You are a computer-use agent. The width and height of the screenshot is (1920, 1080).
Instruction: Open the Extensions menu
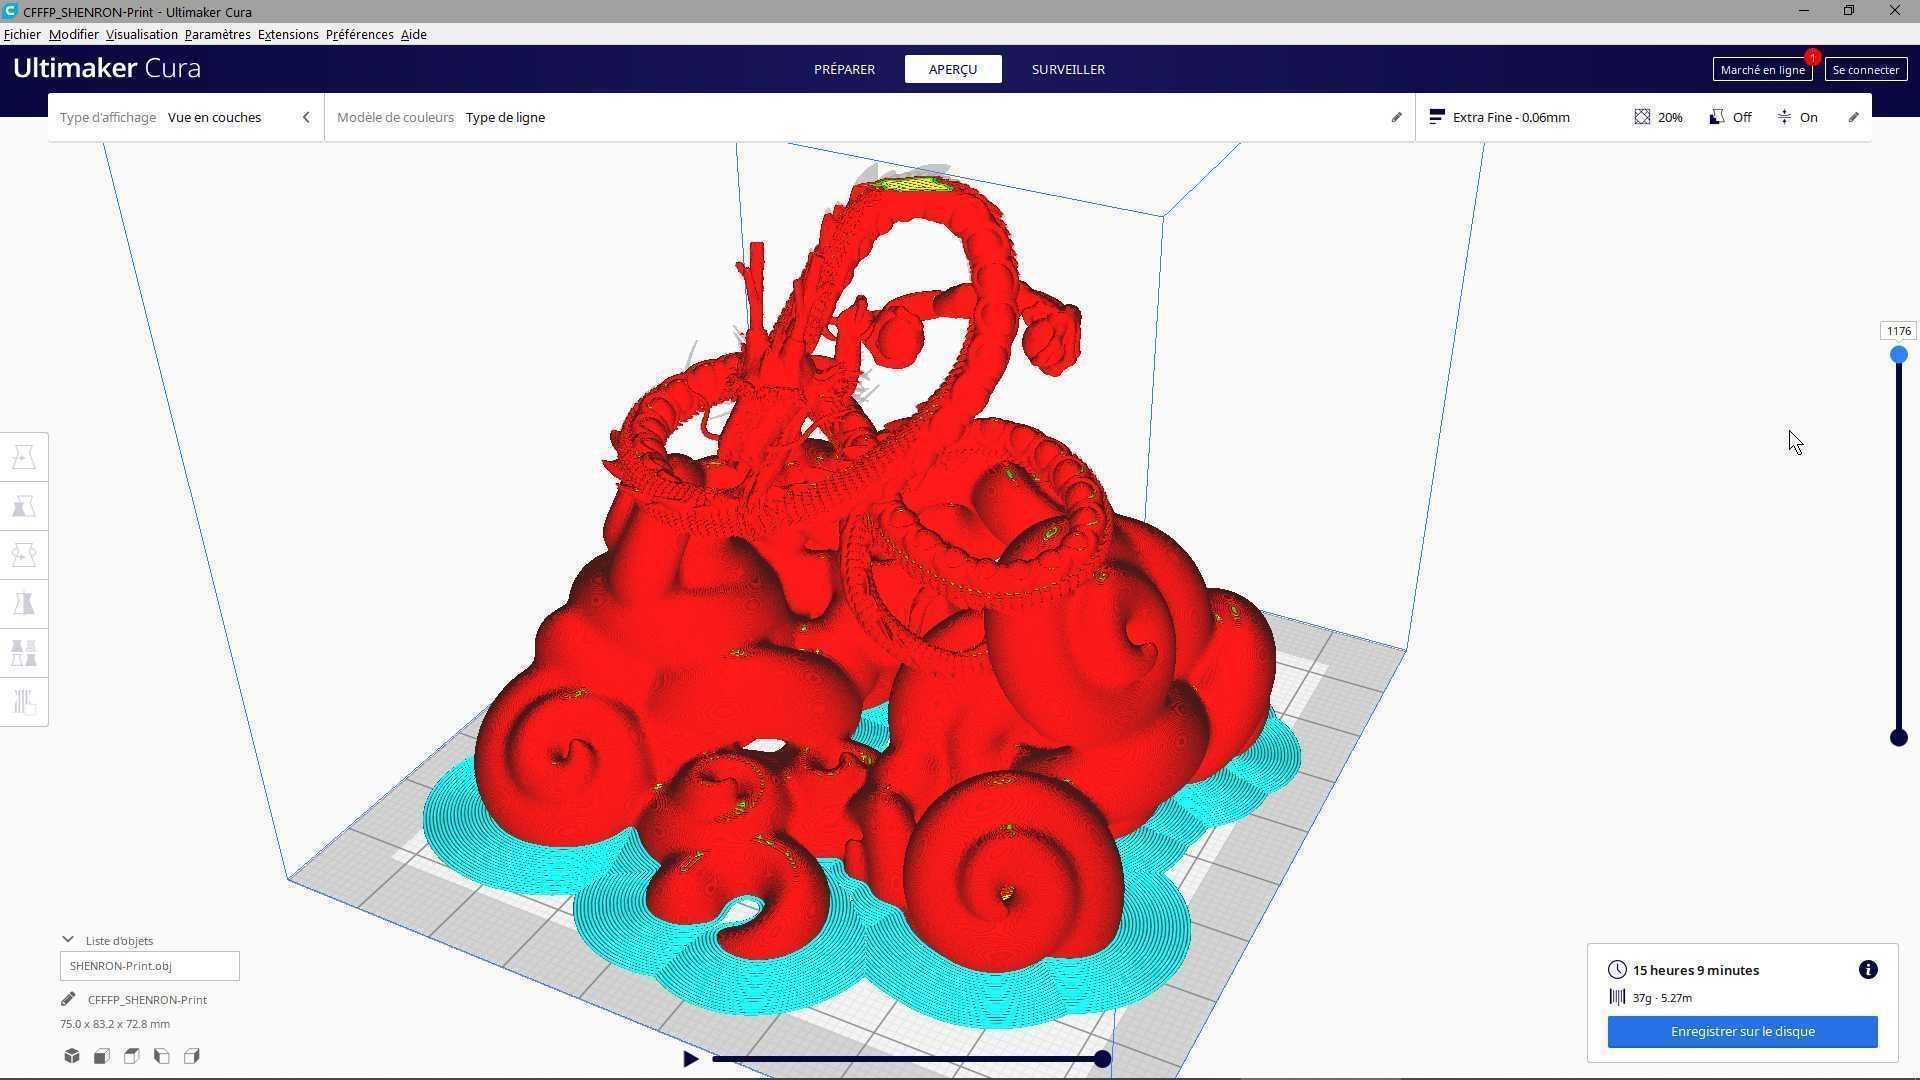coord(288,34)
